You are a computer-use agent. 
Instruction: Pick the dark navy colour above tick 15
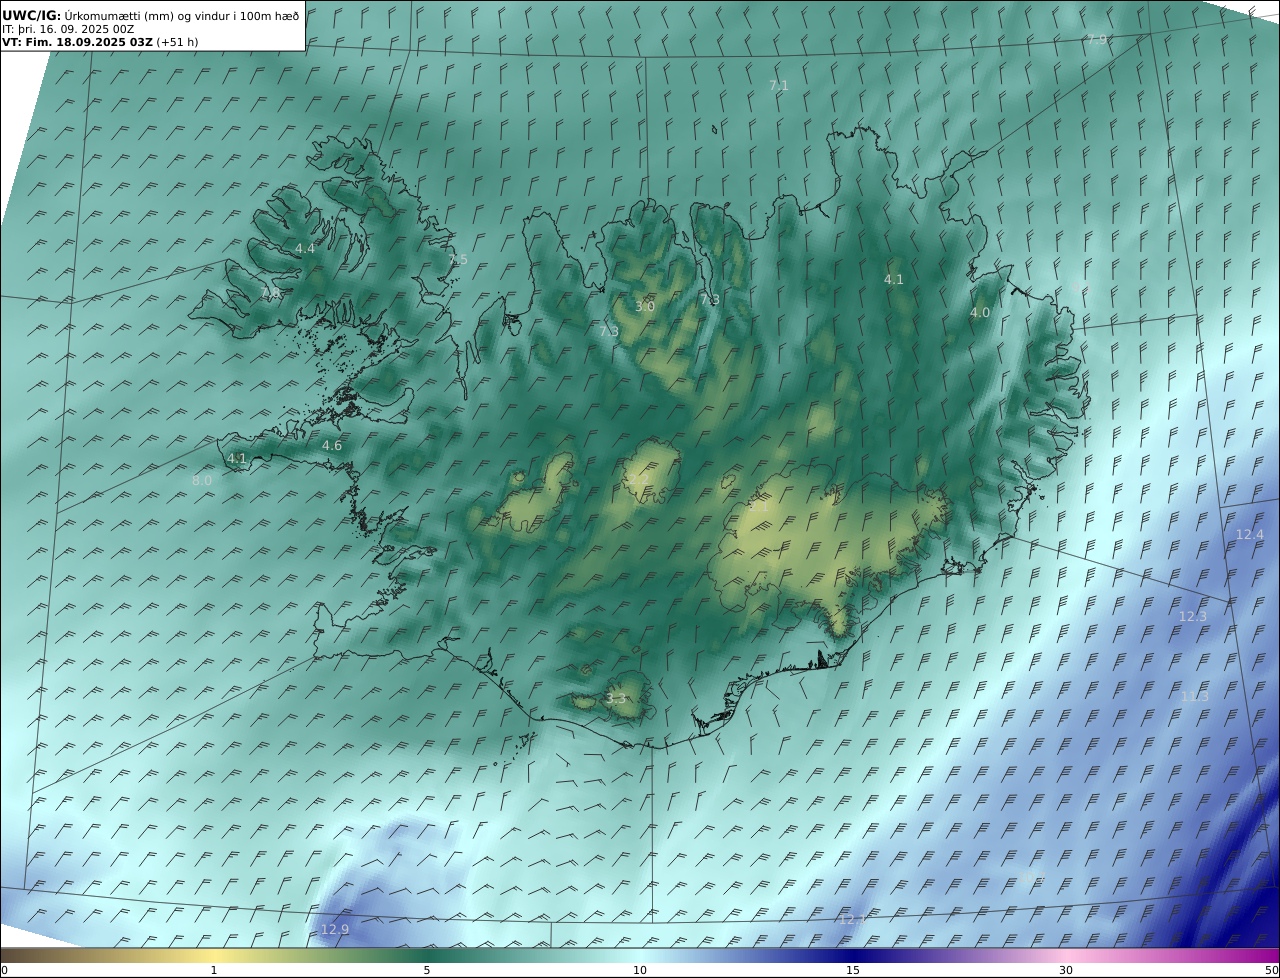click(853, 955)
